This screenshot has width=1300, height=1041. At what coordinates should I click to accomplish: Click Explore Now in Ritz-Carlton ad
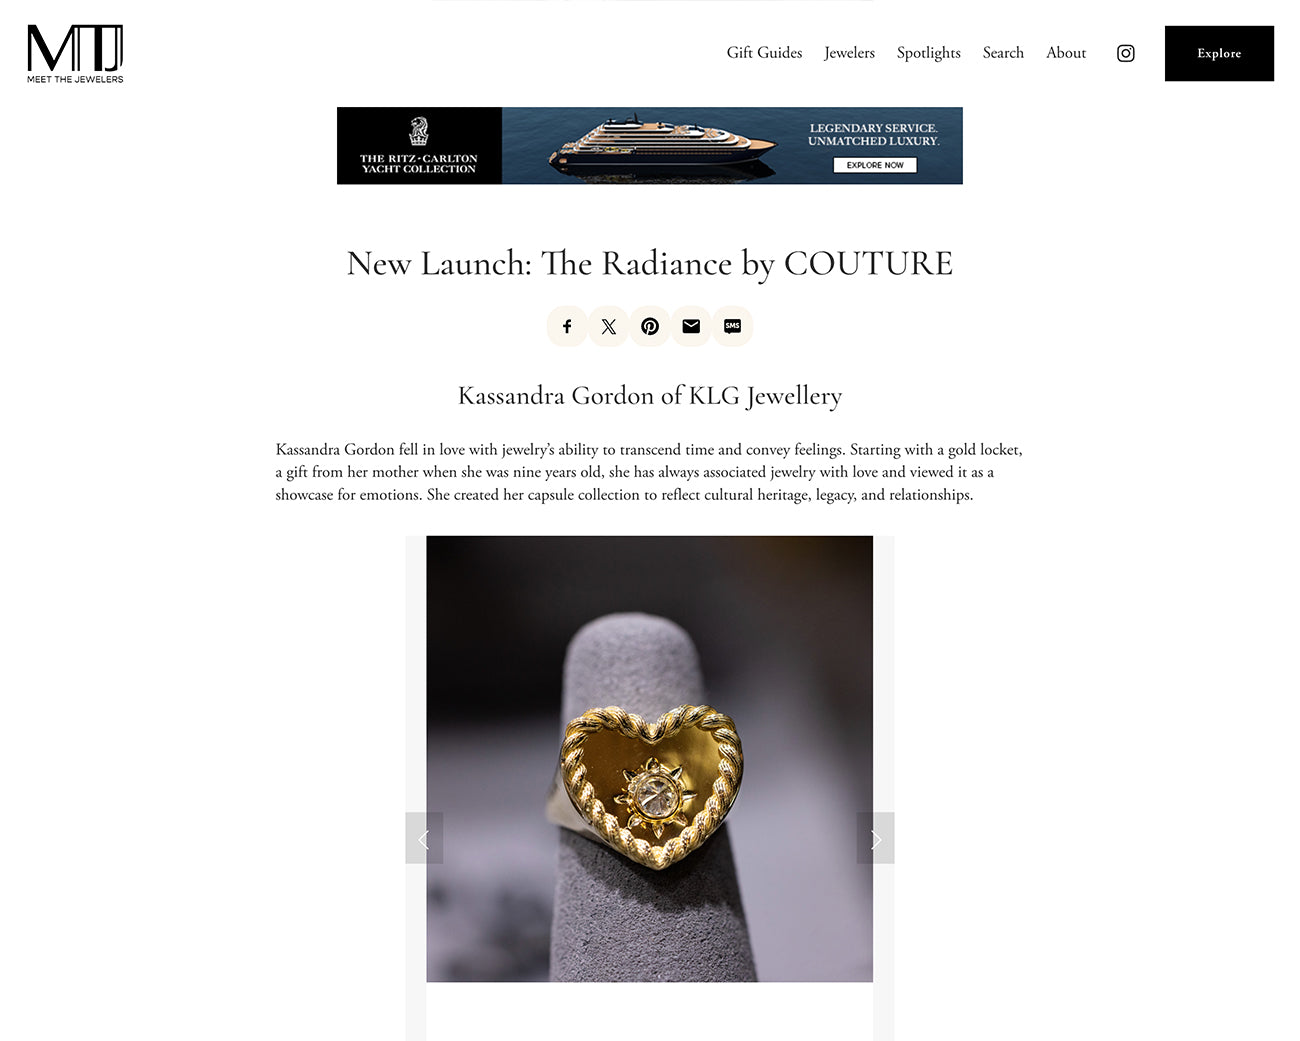coord(875,165)
